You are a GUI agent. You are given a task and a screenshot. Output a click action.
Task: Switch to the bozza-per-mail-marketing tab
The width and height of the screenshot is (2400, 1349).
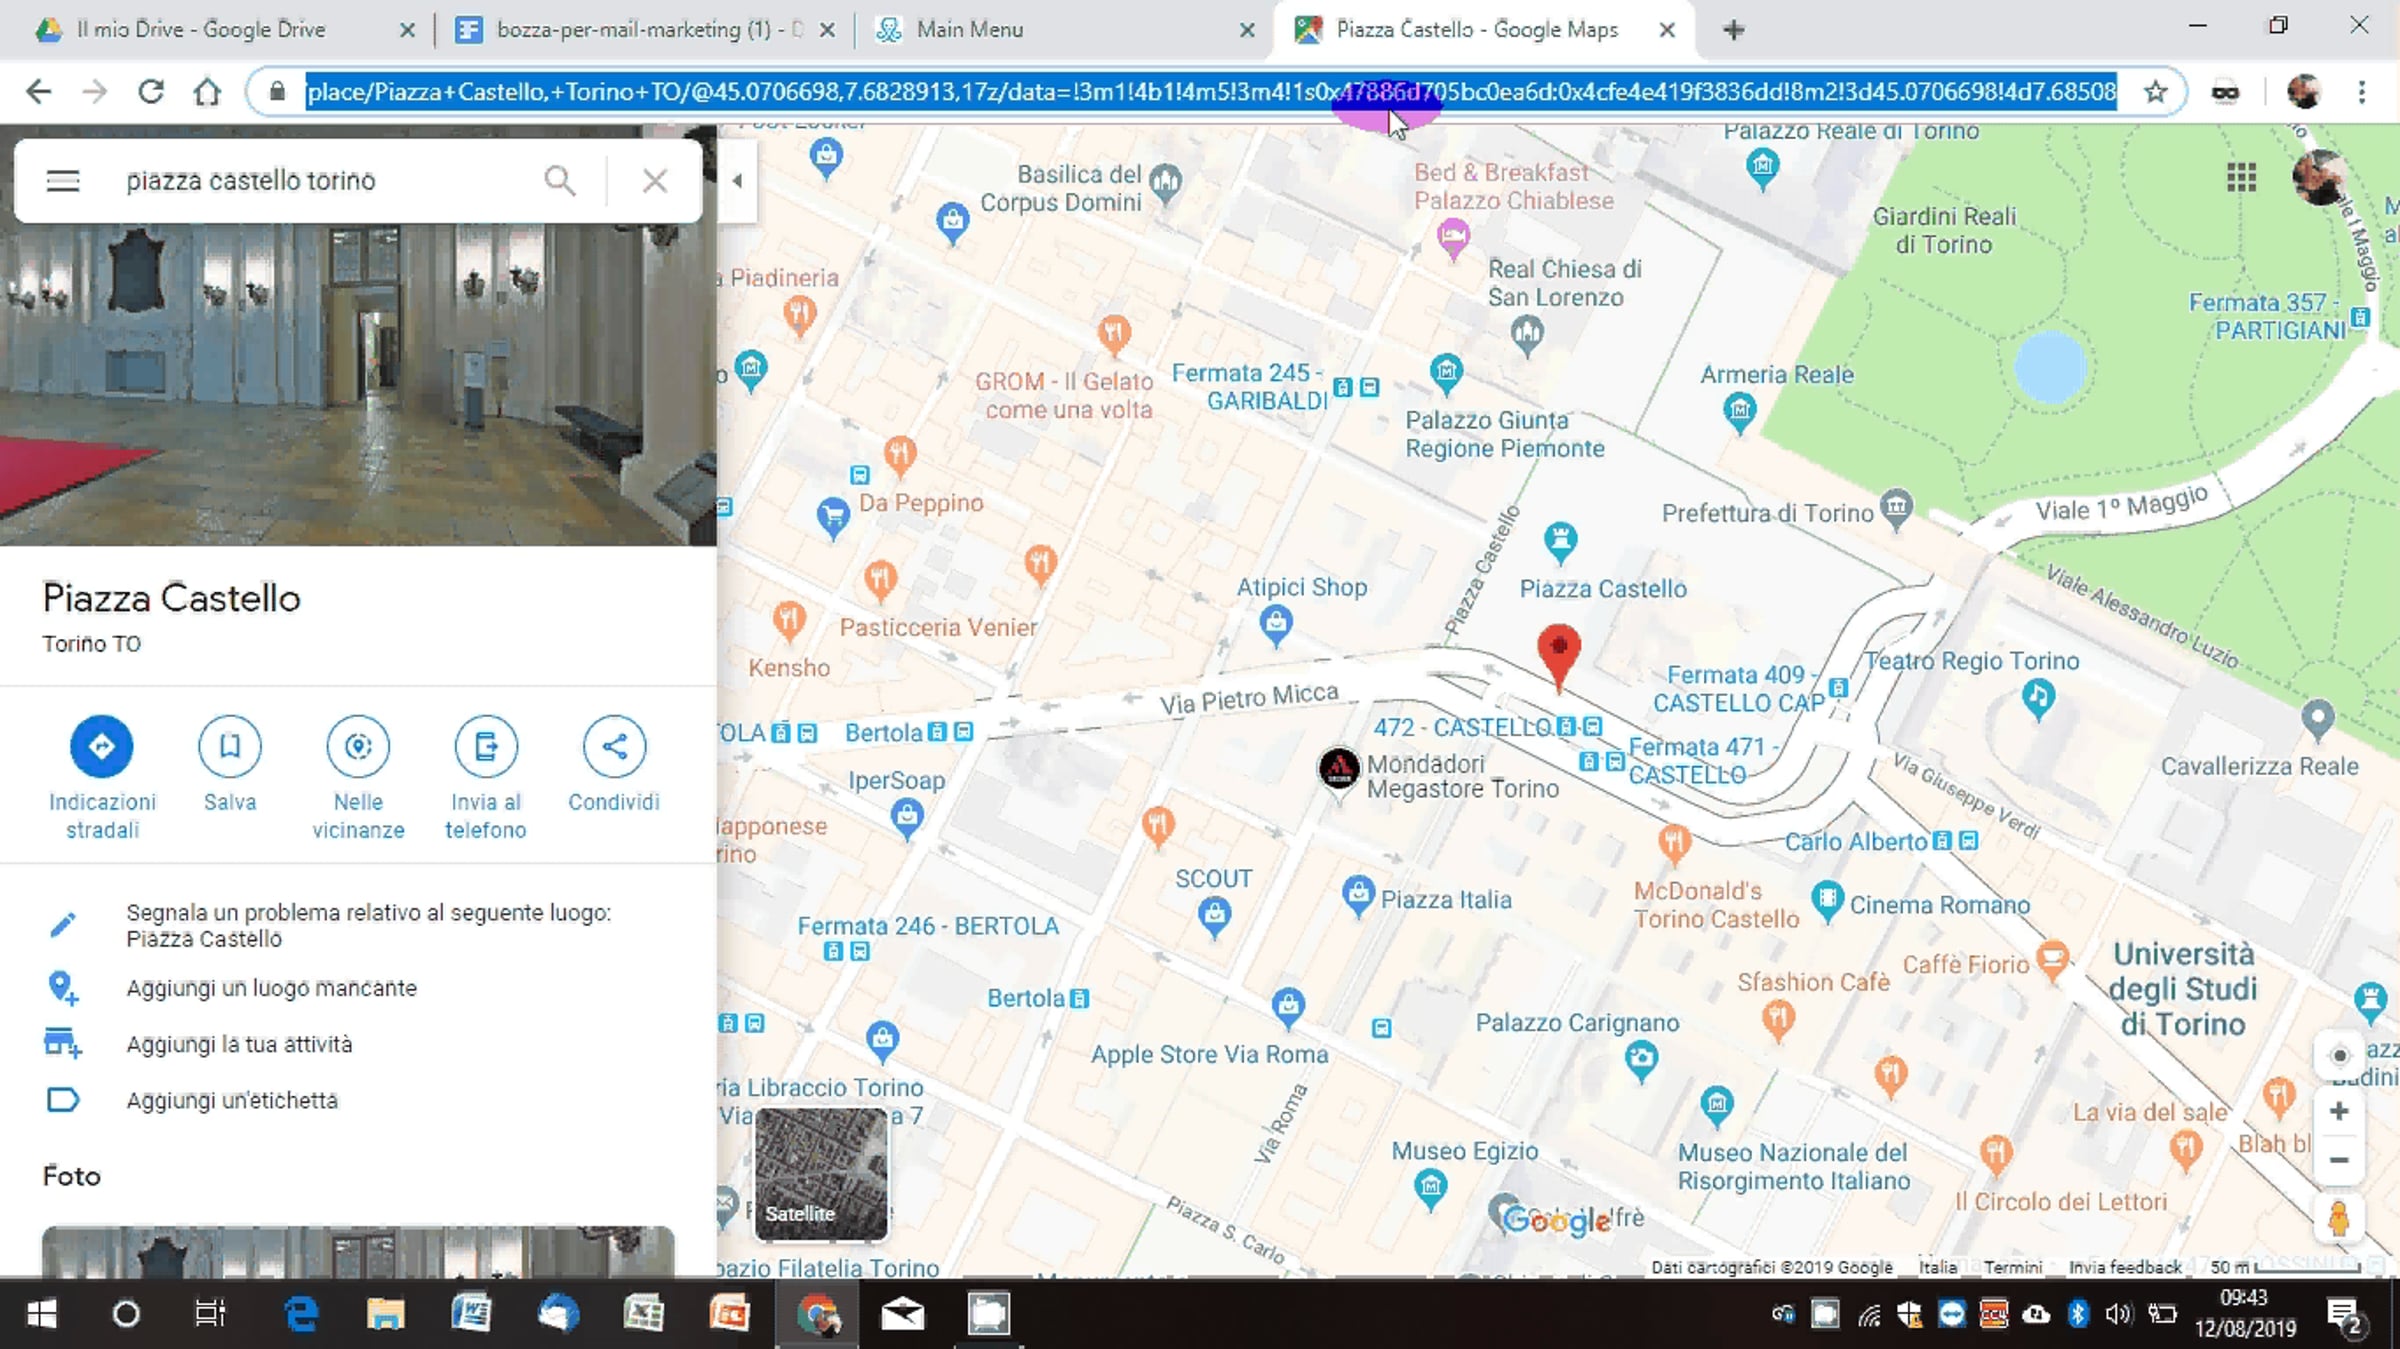click(644, 30)
